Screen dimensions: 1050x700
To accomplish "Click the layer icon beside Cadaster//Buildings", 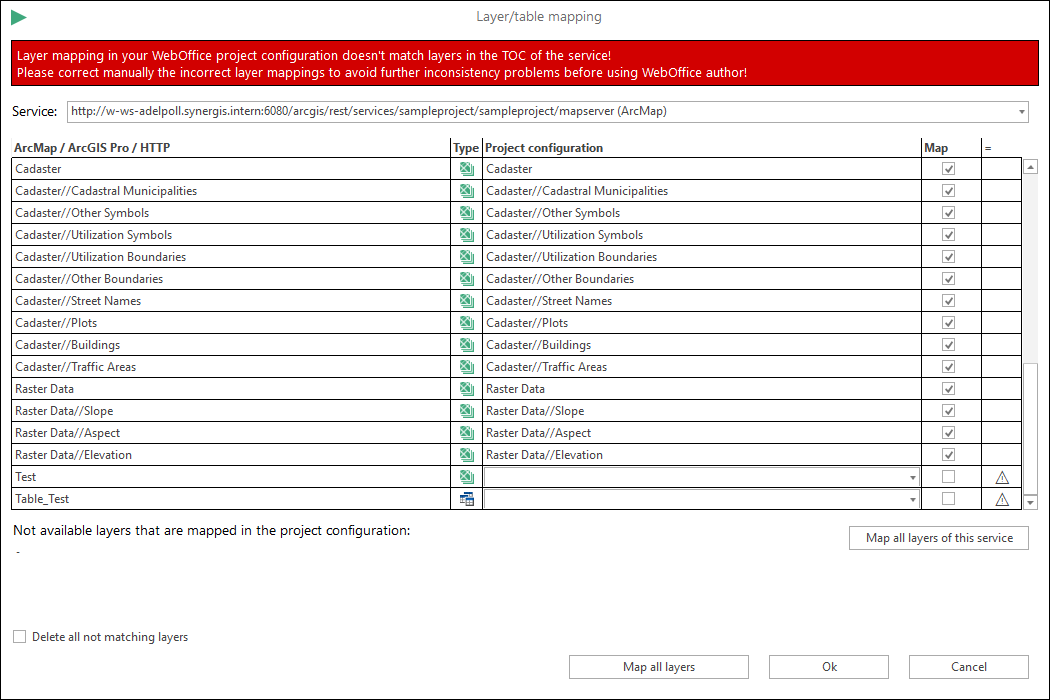I will (466, 344).
